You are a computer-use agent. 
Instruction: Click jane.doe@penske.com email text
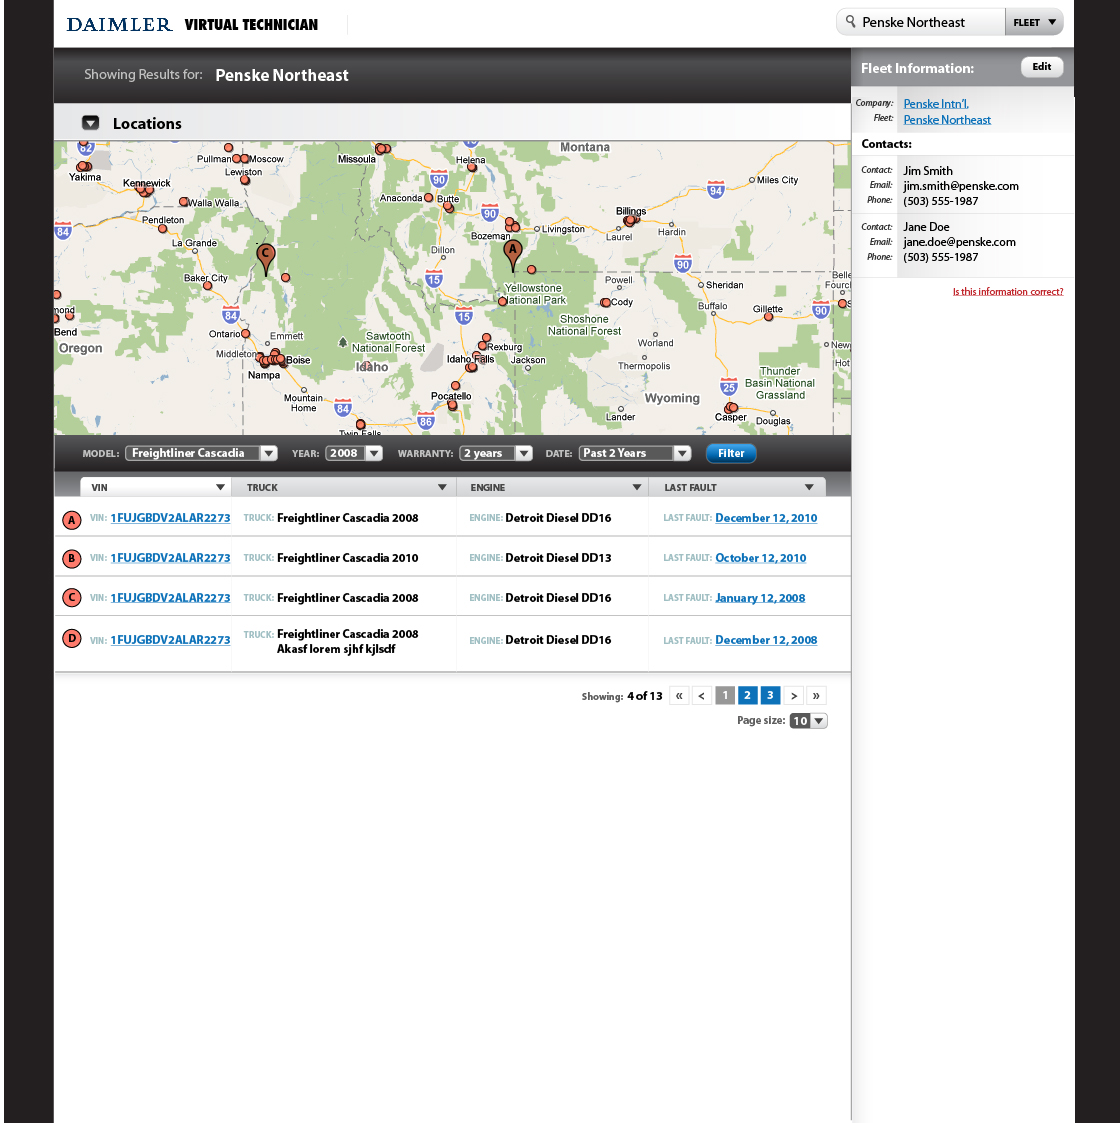tap(960, 242)
